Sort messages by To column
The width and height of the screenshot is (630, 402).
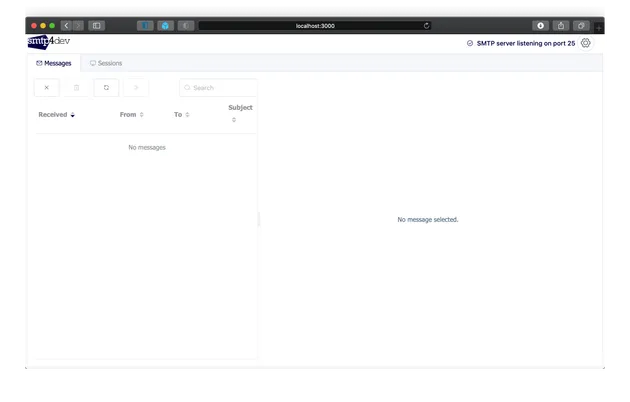click(x=182, y=114)
